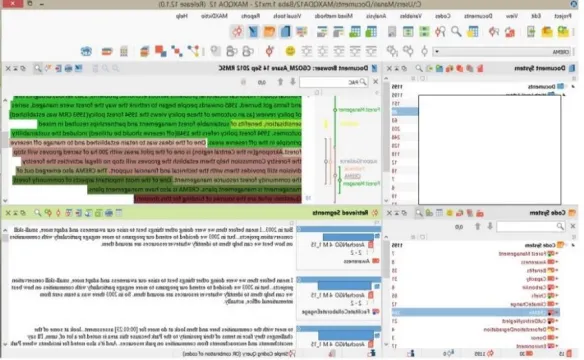This screenshot has height=360, width=584.
Task: Close the Code System search bar
Action: point(573,226)
